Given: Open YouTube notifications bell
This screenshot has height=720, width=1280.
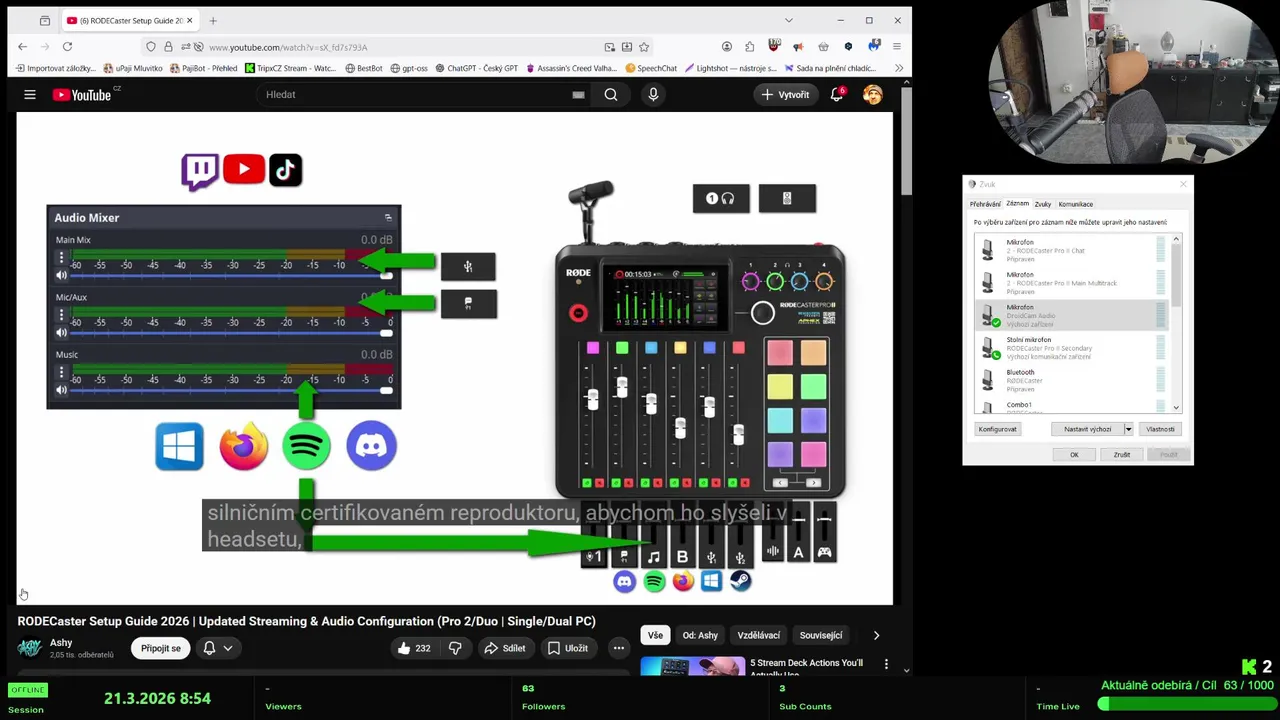Looking at the screenshot, I should pyautogui.click(x=837, y=94).
